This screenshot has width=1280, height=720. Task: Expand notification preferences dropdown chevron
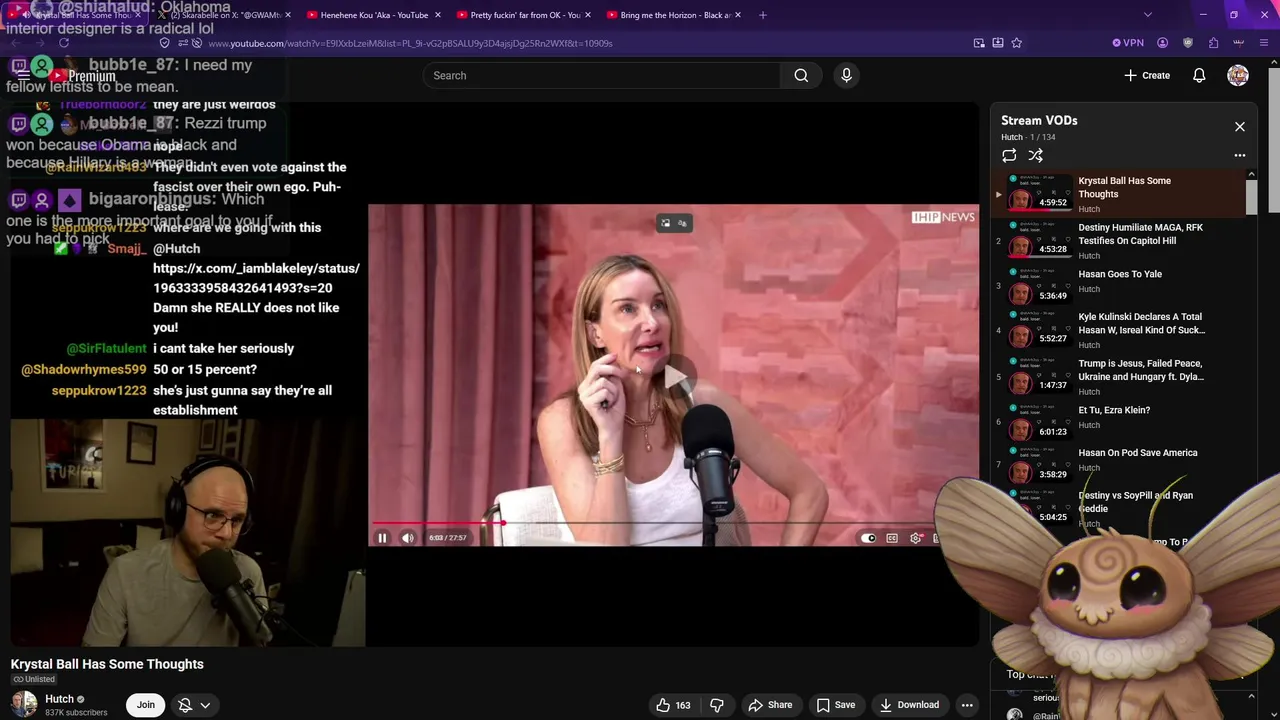pyautogui.click(x=205, y=705)
